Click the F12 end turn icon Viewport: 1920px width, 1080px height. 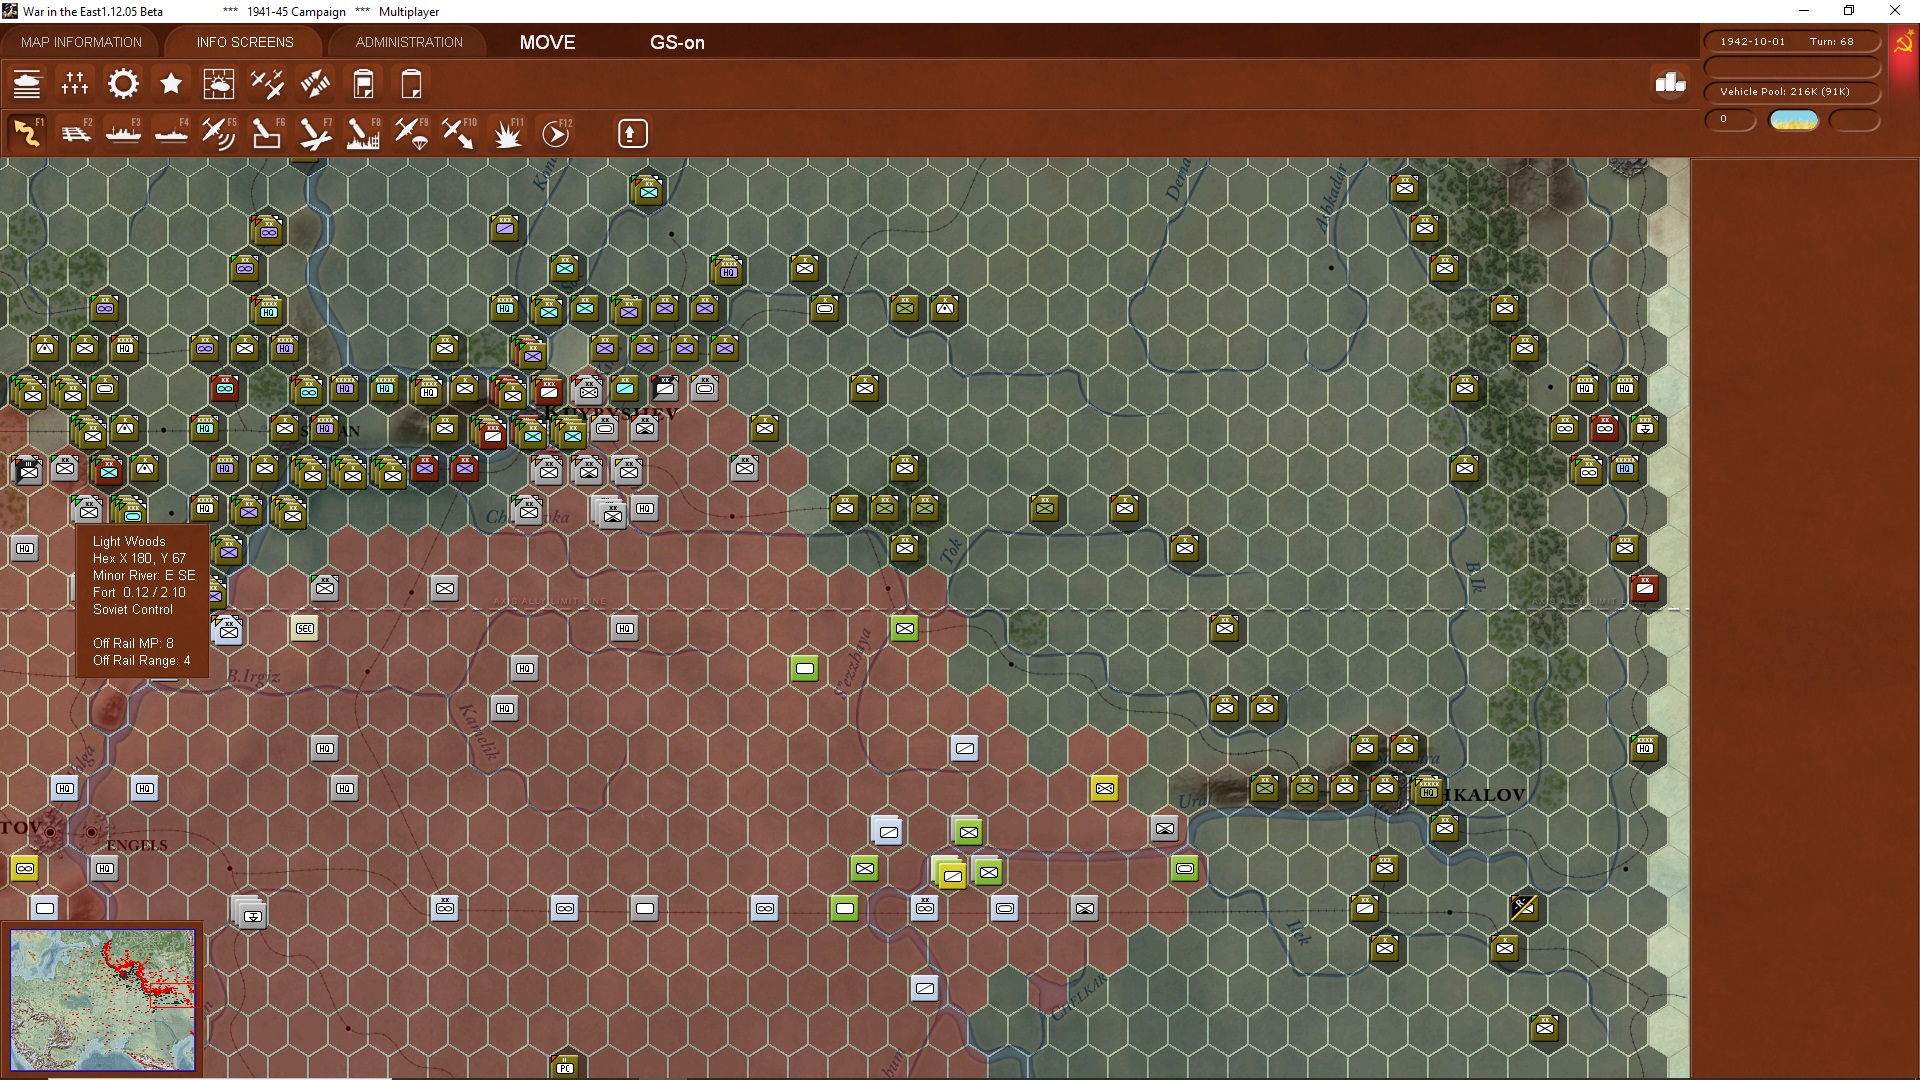coord(556,133)
